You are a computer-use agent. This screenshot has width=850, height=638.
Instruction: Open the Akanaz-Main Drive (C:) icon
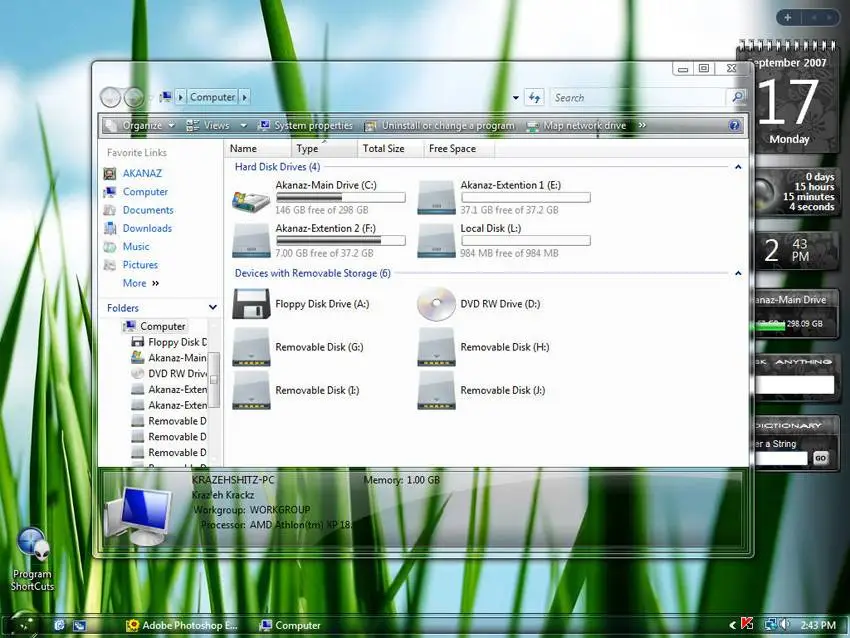[251, 200]
